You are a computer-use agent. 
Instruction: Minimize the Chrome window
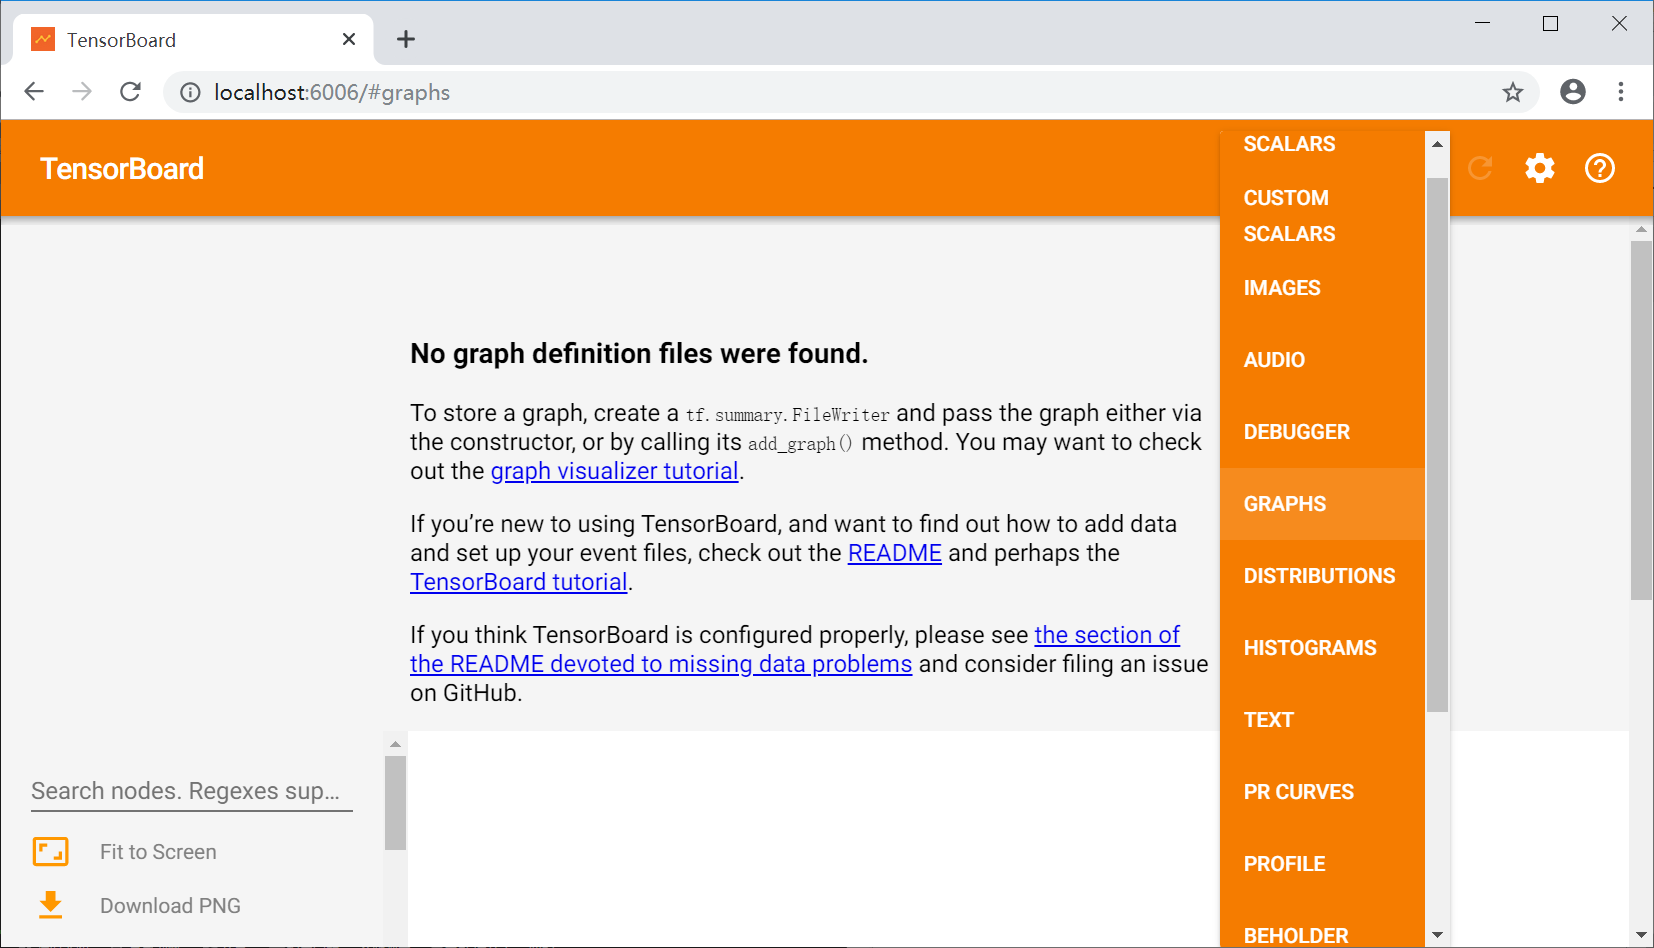(1483, 23)
